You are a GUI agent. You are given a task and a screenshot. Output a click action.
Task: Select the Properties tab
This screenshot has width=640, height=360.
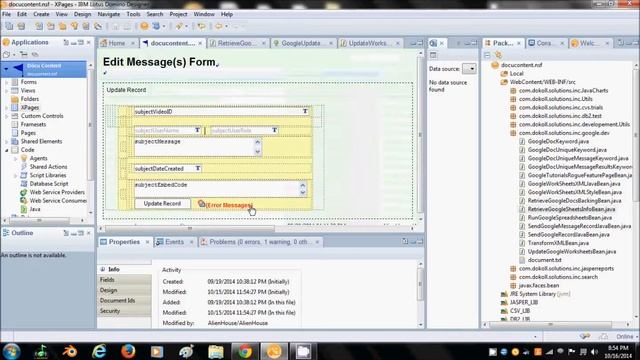pos(124,242)
